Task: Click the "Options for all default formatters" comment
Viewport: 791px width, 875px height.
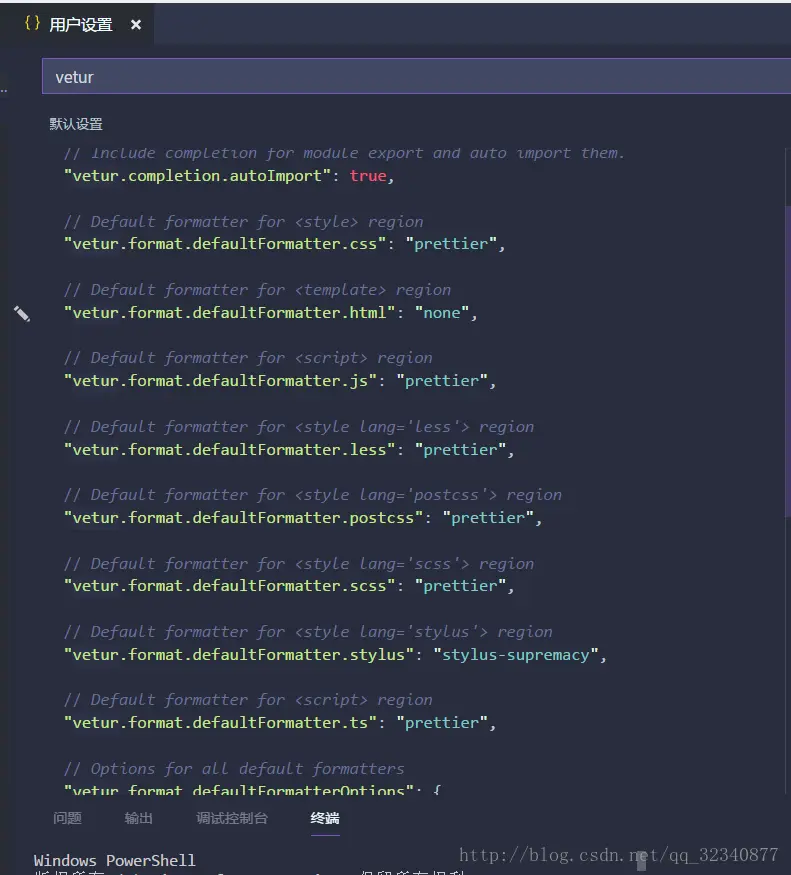Action: [x=234, y=769]
